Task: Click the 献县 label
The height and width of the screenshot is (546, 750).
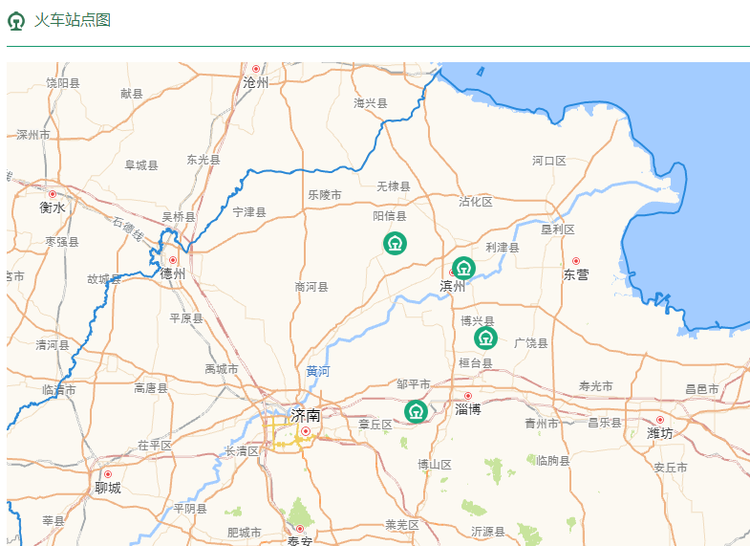Action: point(132,94)
